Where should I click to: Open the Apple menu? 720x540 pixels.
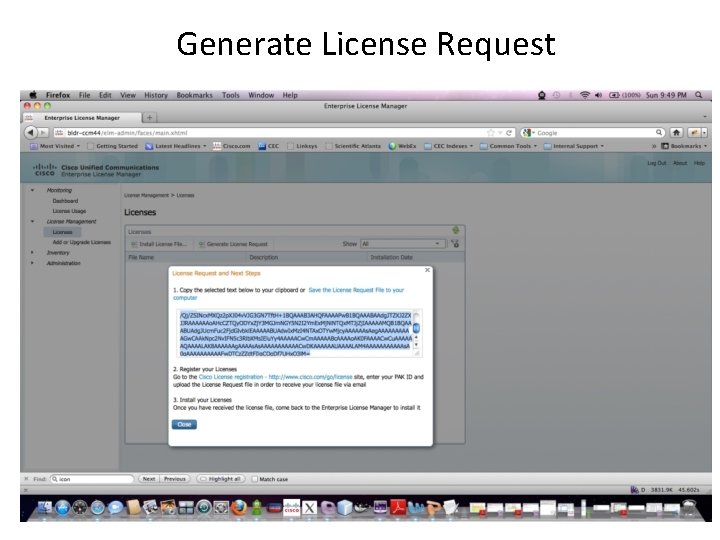[x=33, y=95]
